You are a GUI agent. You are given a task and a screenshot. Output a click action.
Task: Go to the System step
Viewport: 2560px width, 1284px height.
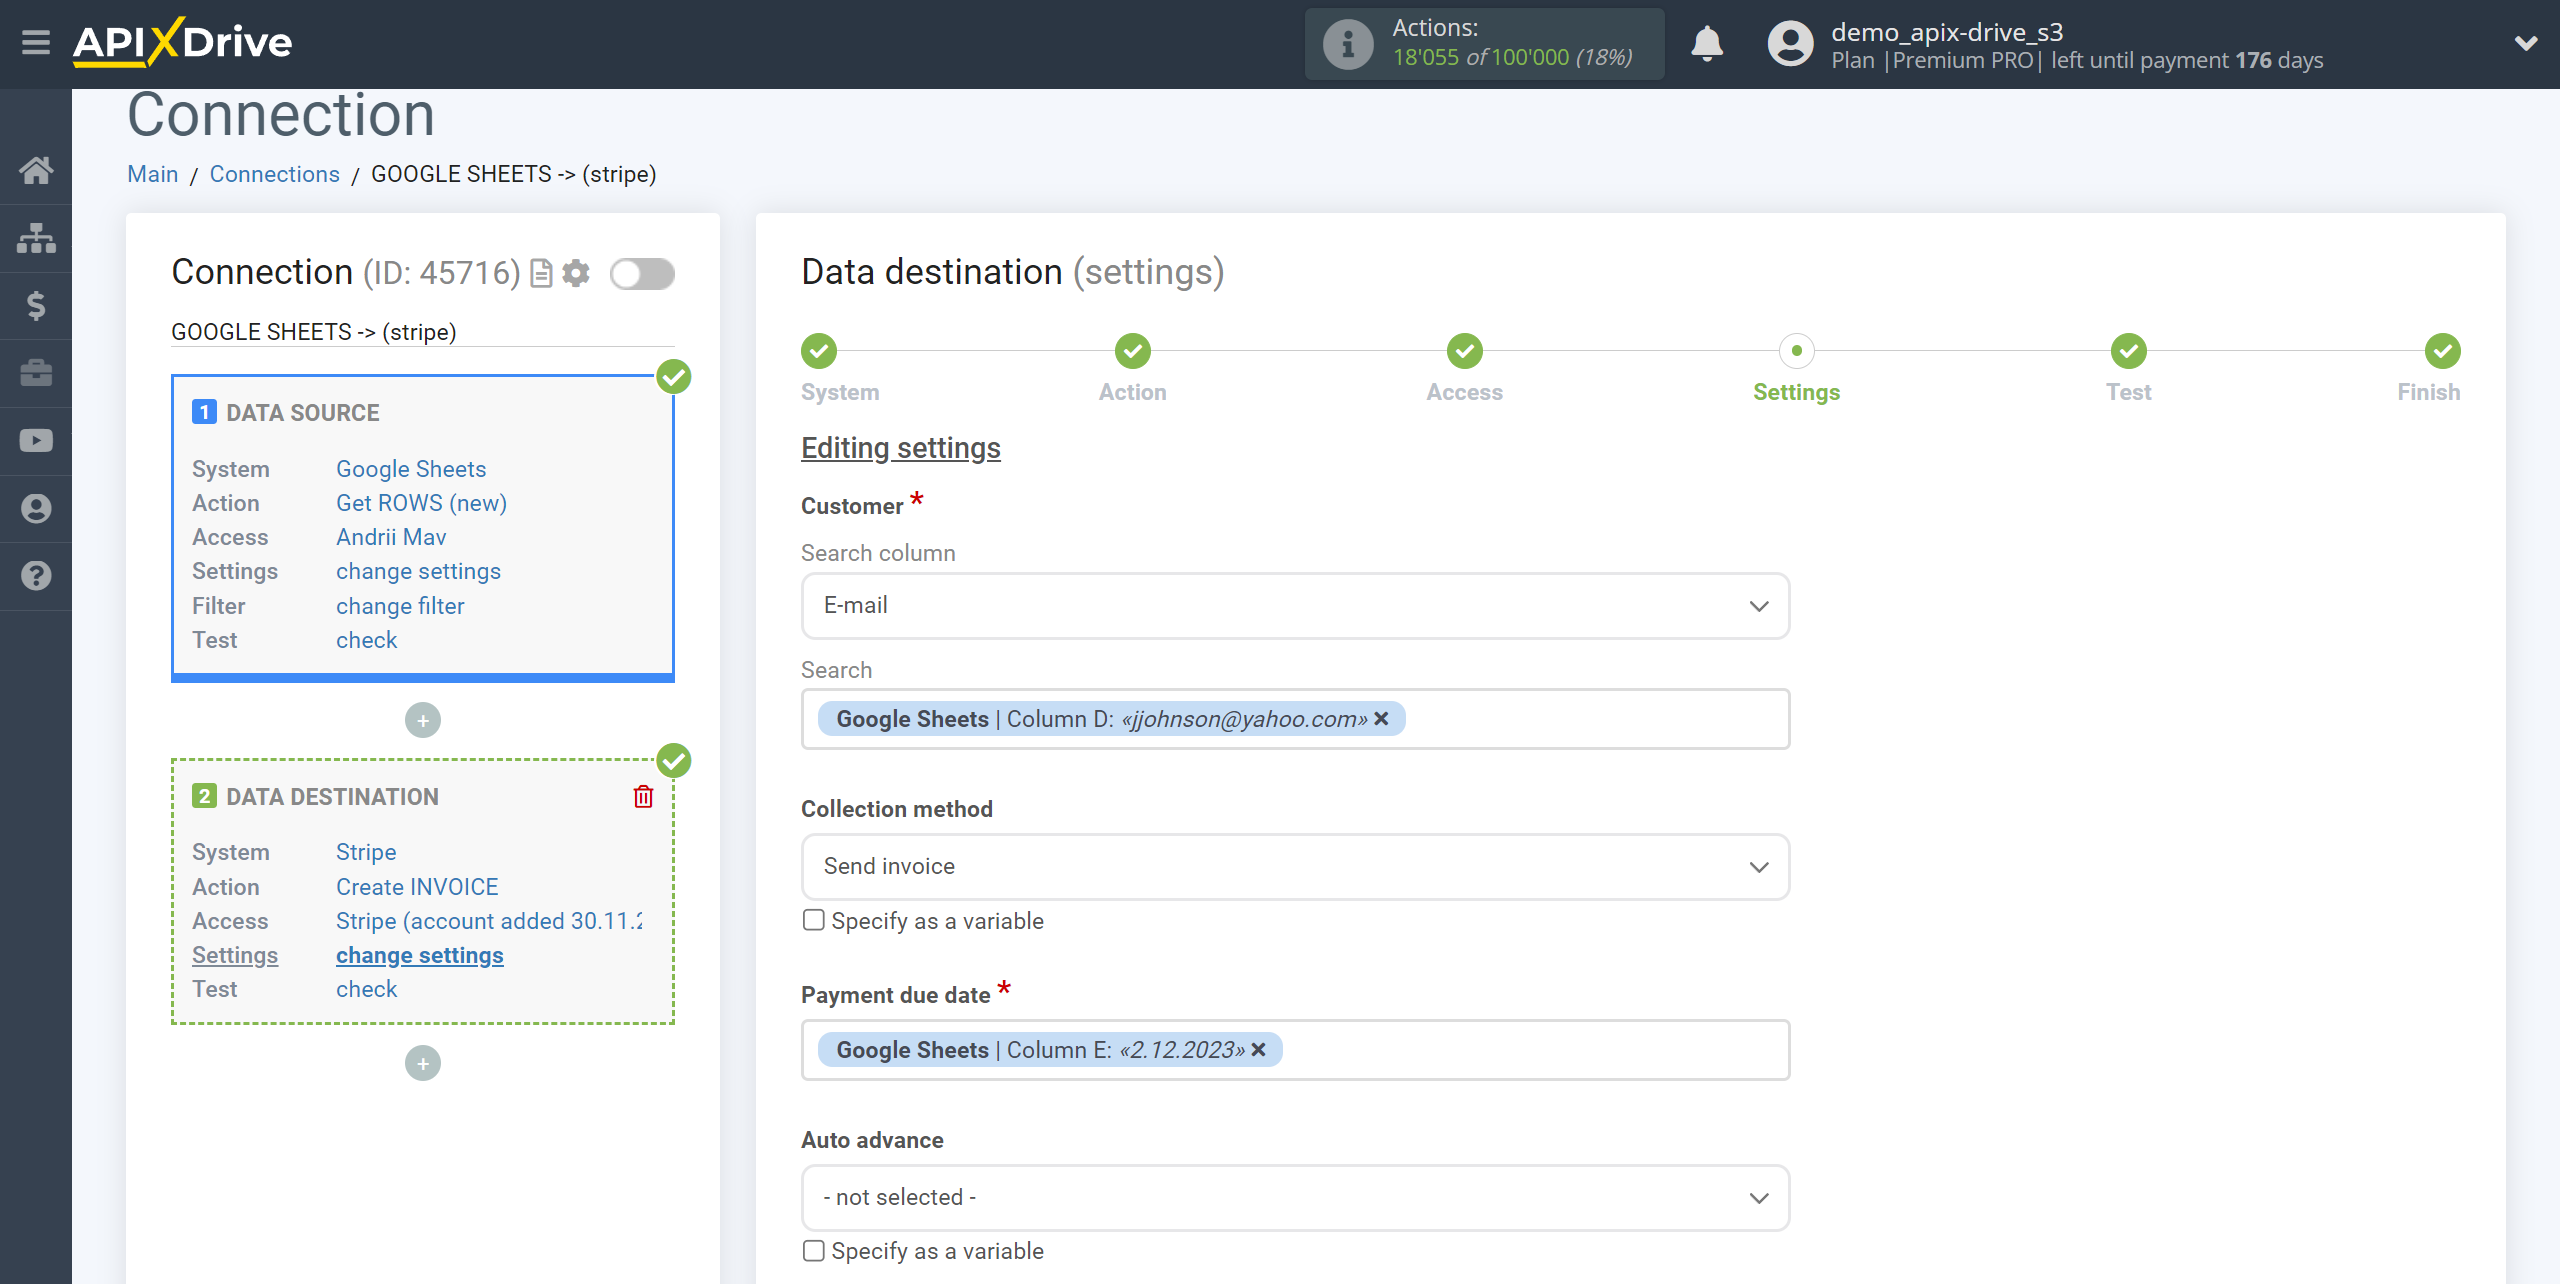tap(819, 351)
